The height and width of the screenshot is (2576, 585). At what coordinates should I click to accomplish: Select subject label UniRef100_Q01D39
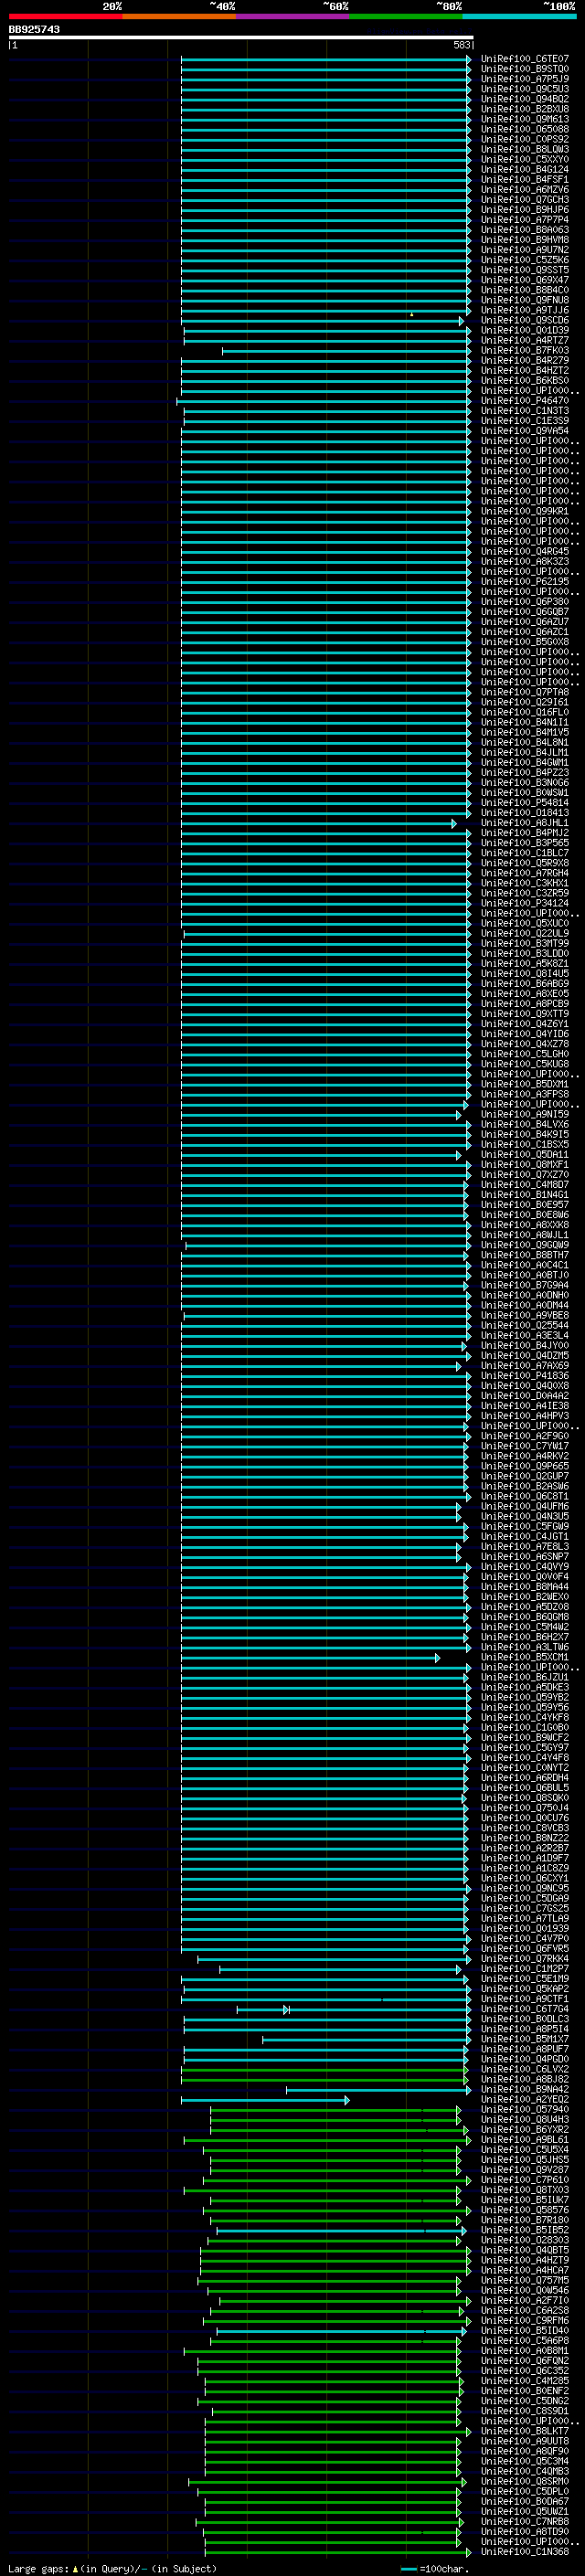525,330
